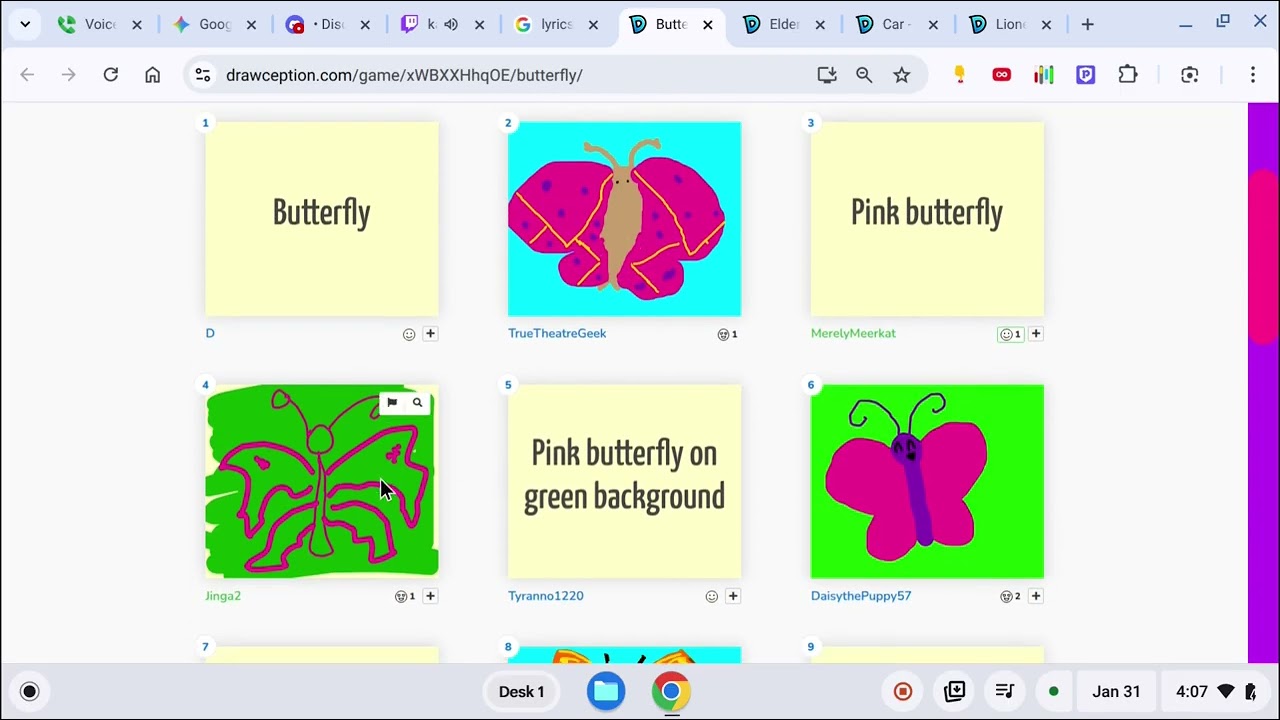This screenshot has height=720, width=1280.
Task: Mute audio on the Twitch tab
Action: [451, 24]
